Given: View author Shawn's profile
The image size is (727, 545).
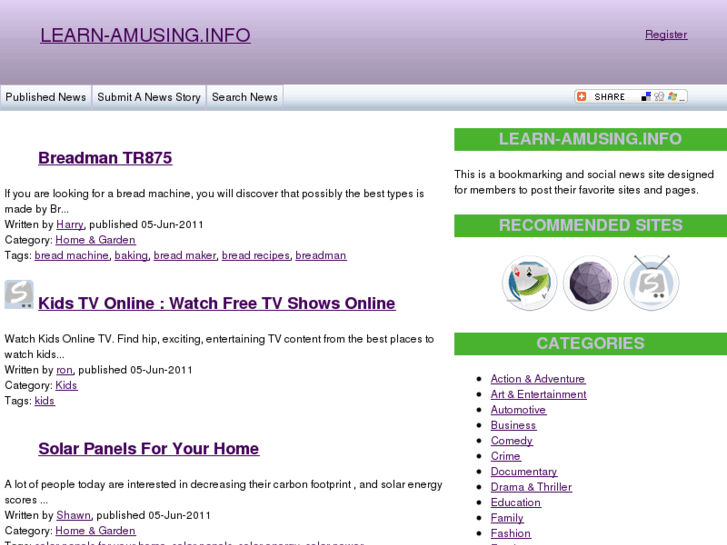Looking at the screenshot, I should pyautogui.click(x=74, y=515).
